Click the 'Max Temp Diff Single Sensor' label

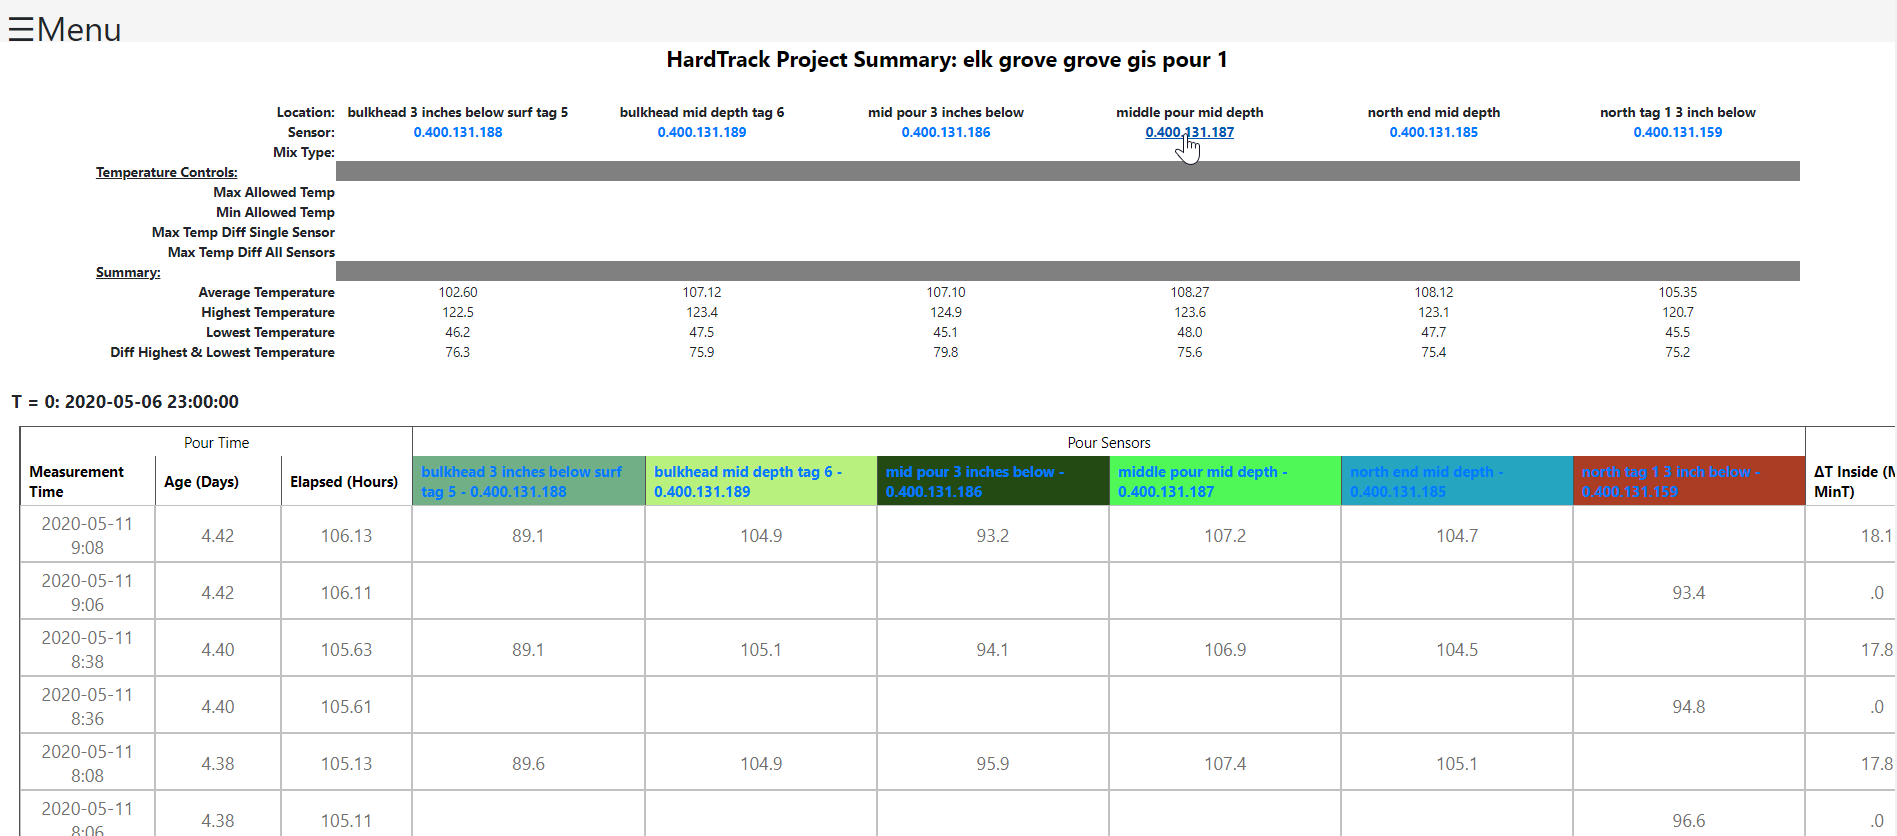coord(243,232)
